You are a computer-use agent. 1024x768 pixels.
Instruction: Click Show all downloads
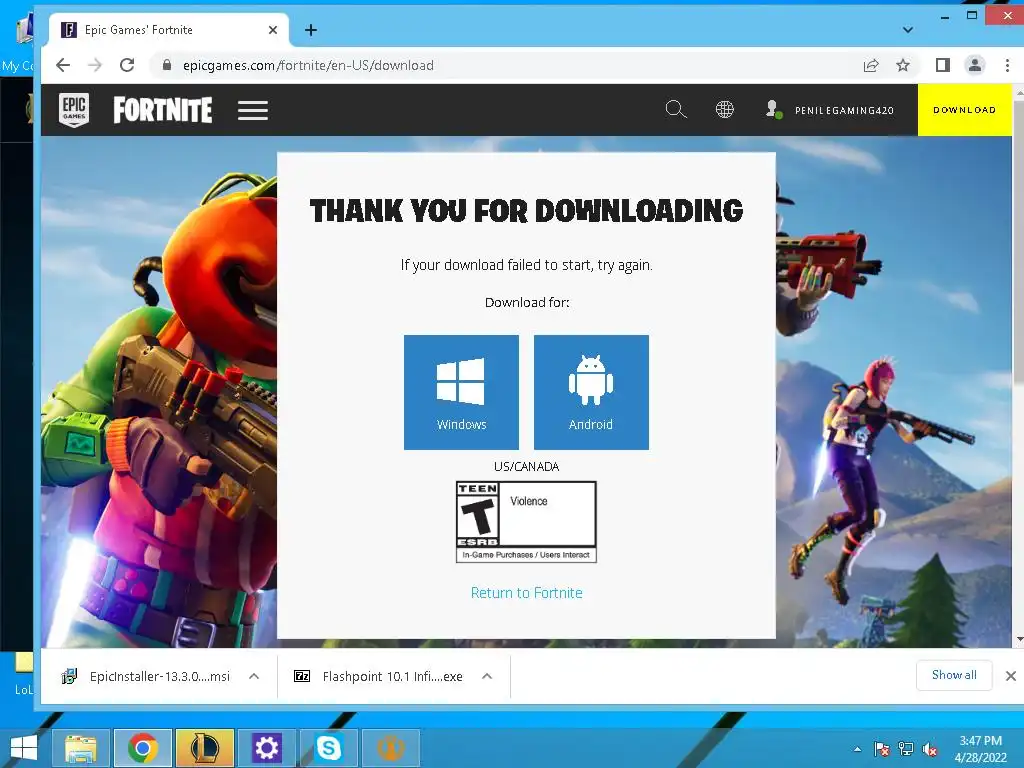(954, 675)
